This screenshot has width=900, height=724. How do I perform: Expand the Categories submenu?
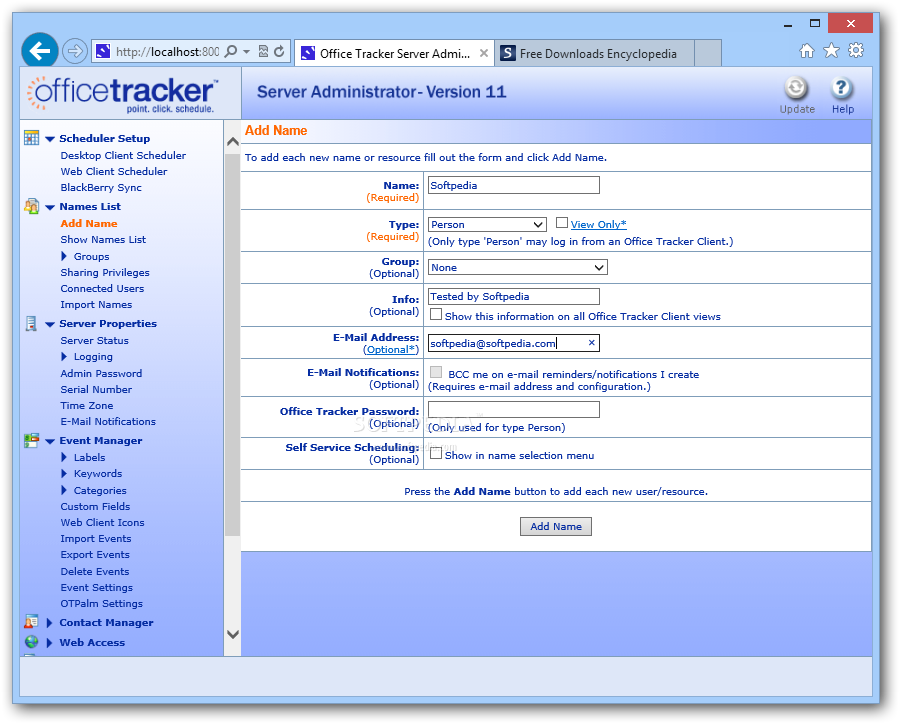pos(64,490)
